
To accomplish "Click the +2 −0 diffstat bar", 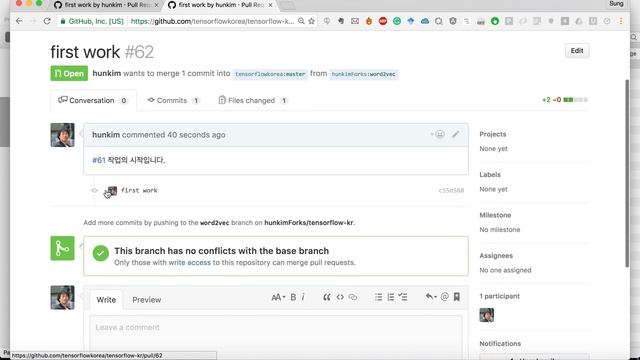I will (565, 100).
